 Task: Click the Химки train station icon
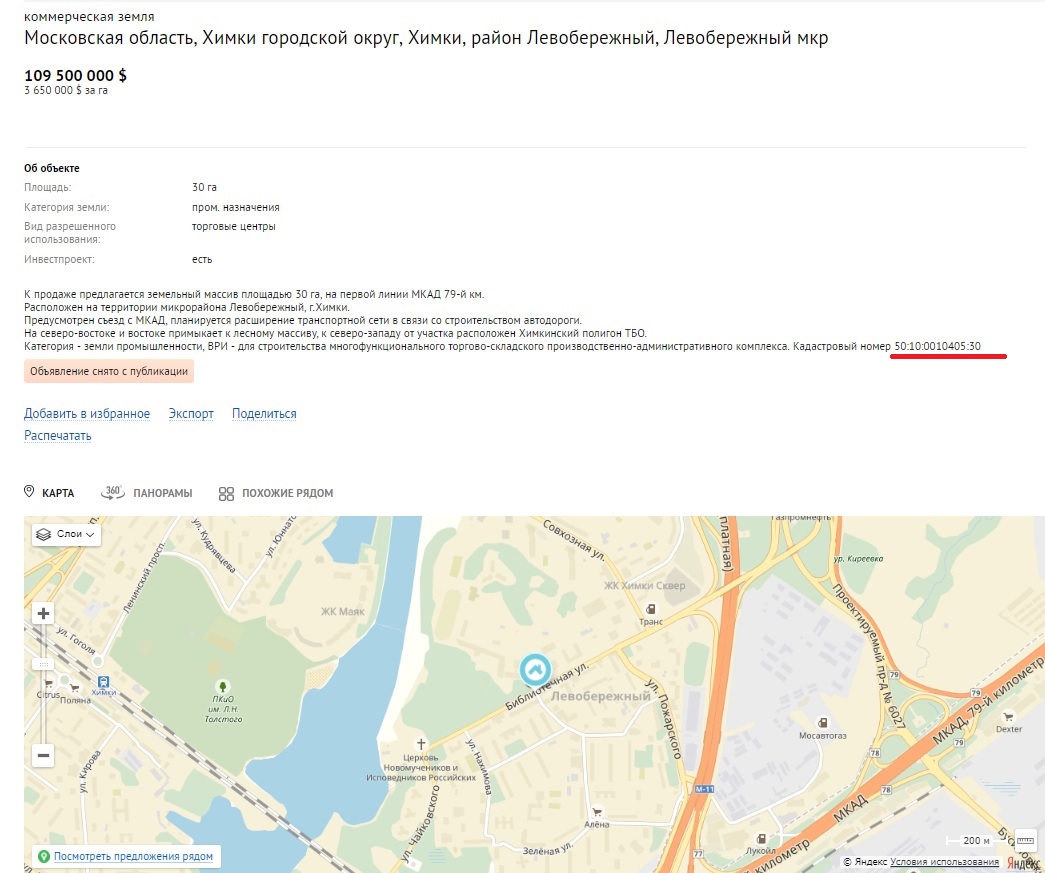coord(104,681)
